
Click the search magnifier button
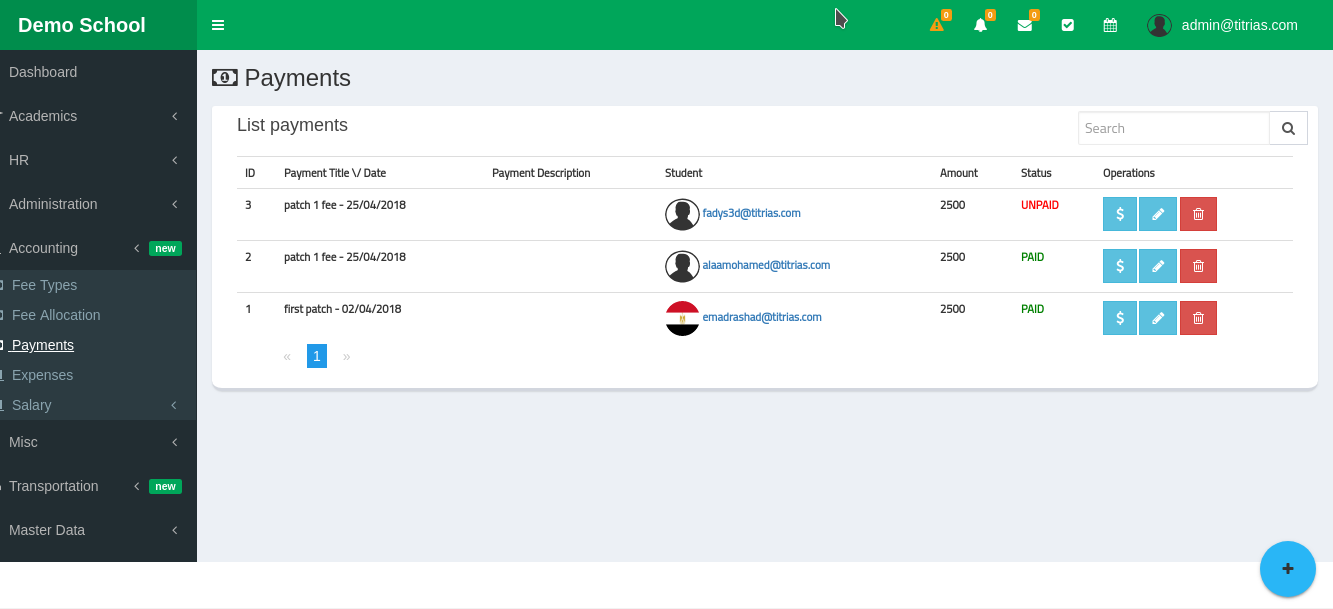1288,128
